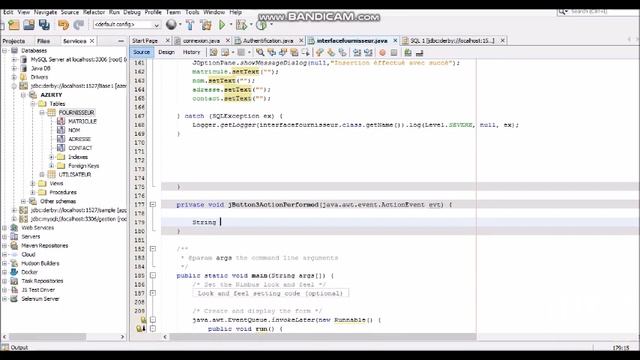This screenshot has width=640, height=360.
Task: Expand the Look and feel code fold
Action: click(x=153, y=293)
